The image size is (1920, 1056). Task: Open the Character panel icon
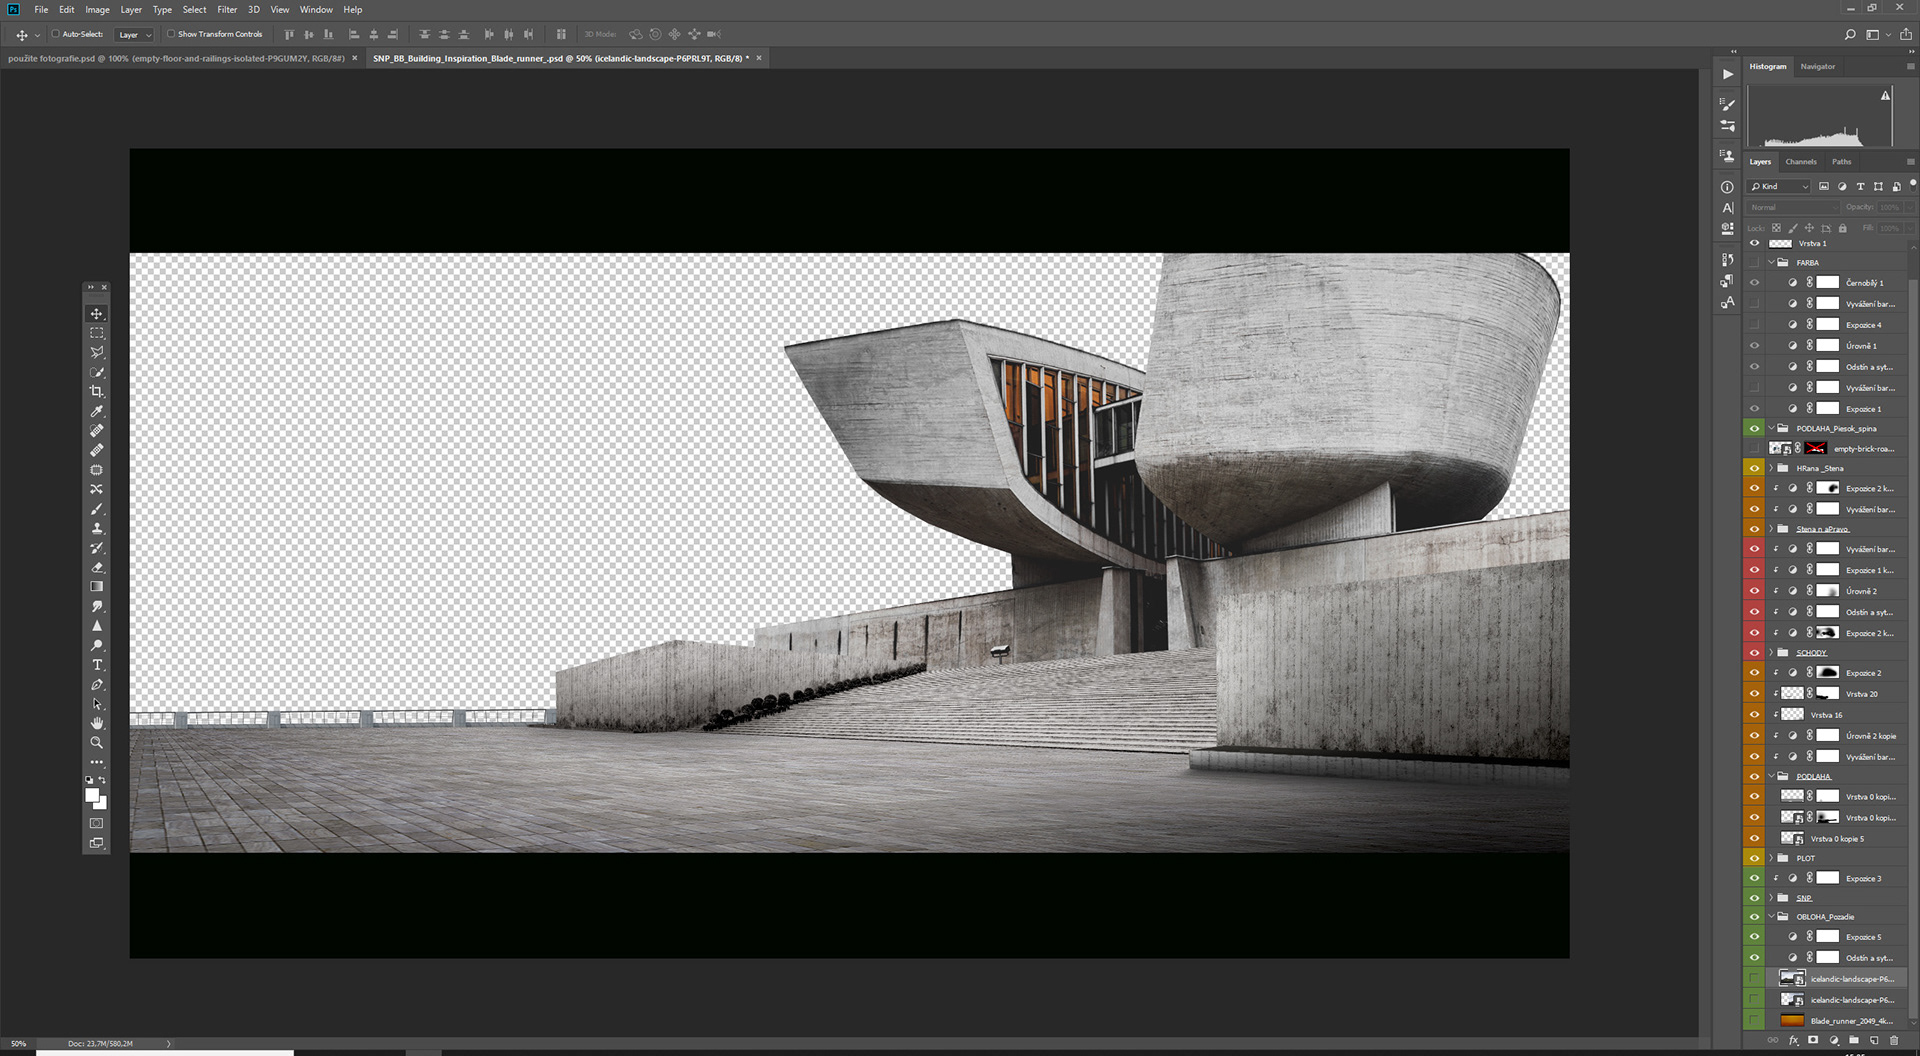point(1727,208)
